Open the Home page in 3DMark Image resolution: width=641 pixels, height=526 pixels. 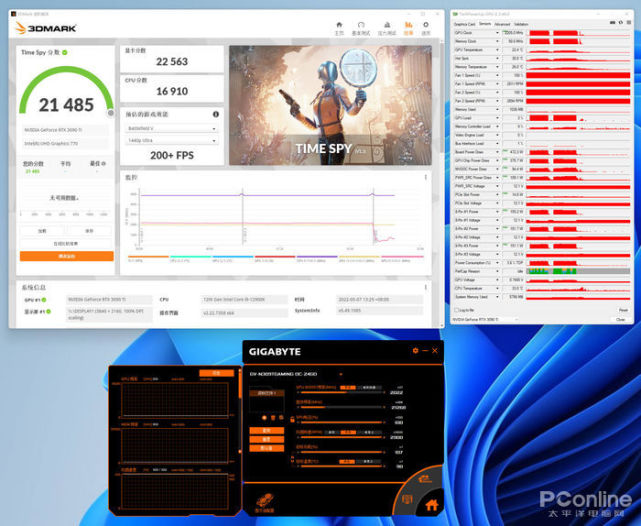[x=339, y=28]
